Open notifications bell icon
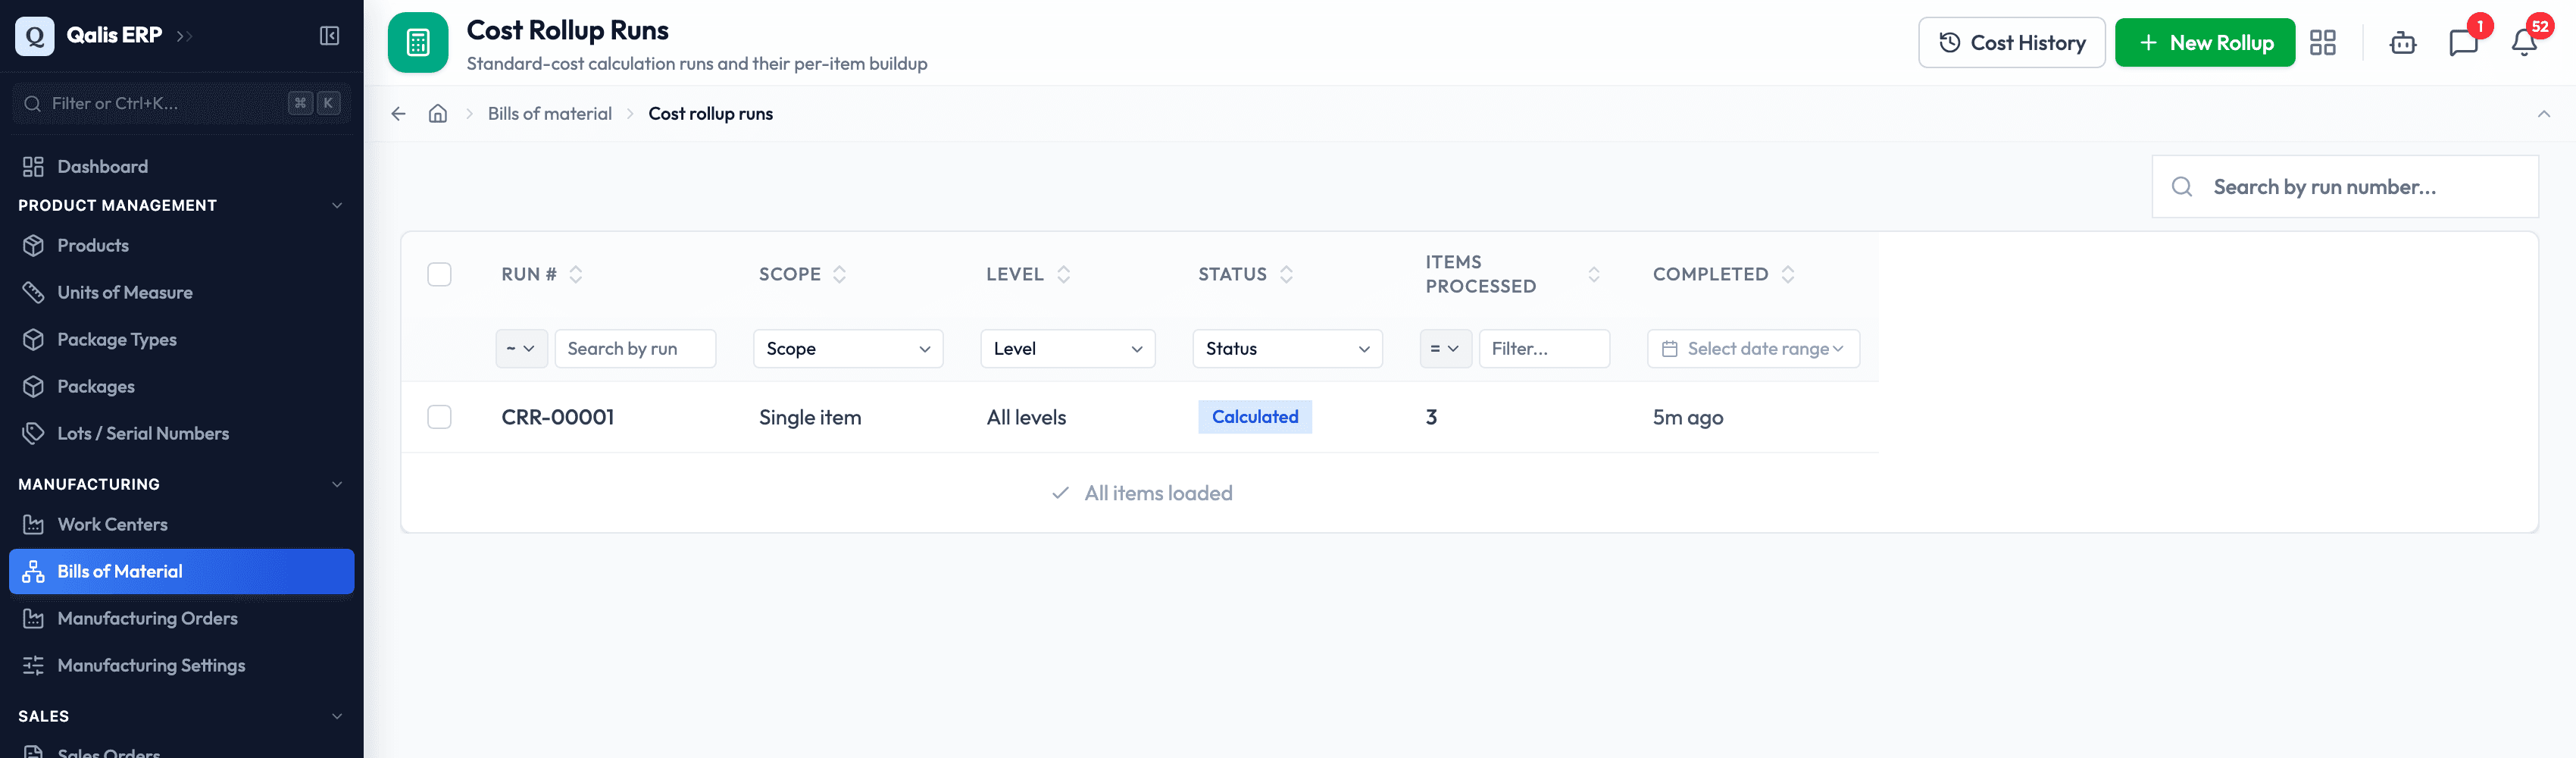2576x758 pixels. tap(2523, 43)
